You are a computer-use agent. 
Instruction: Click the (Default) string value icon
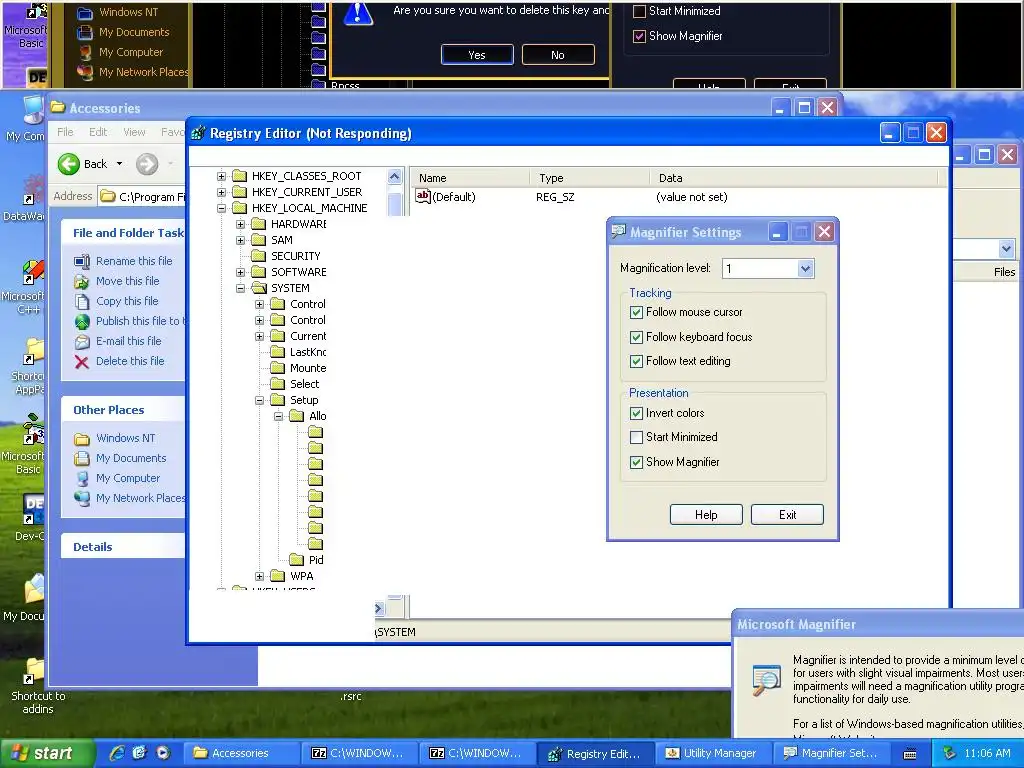point(423,196)
